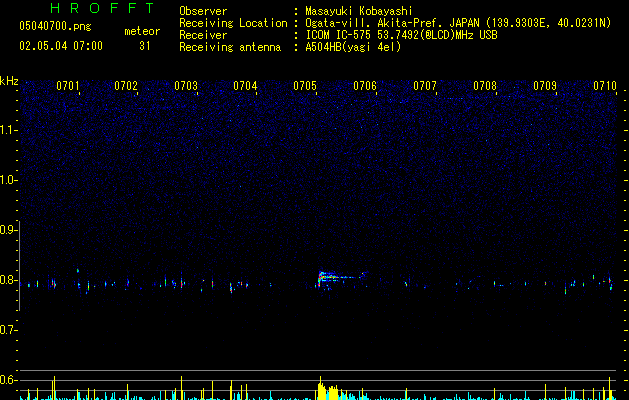Click the Receiving antenna label
Screen dimensions: 629x400
tap(230, 47)
